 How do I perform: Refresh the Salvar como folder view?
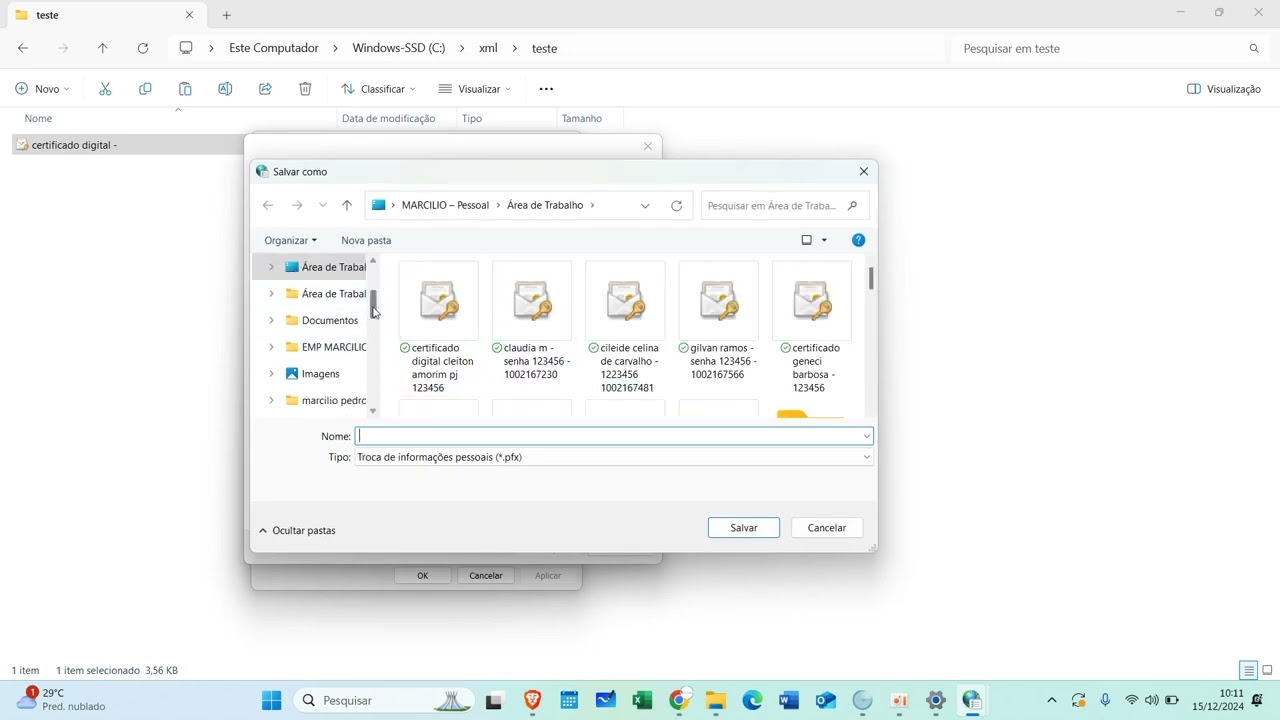[676, 206]
